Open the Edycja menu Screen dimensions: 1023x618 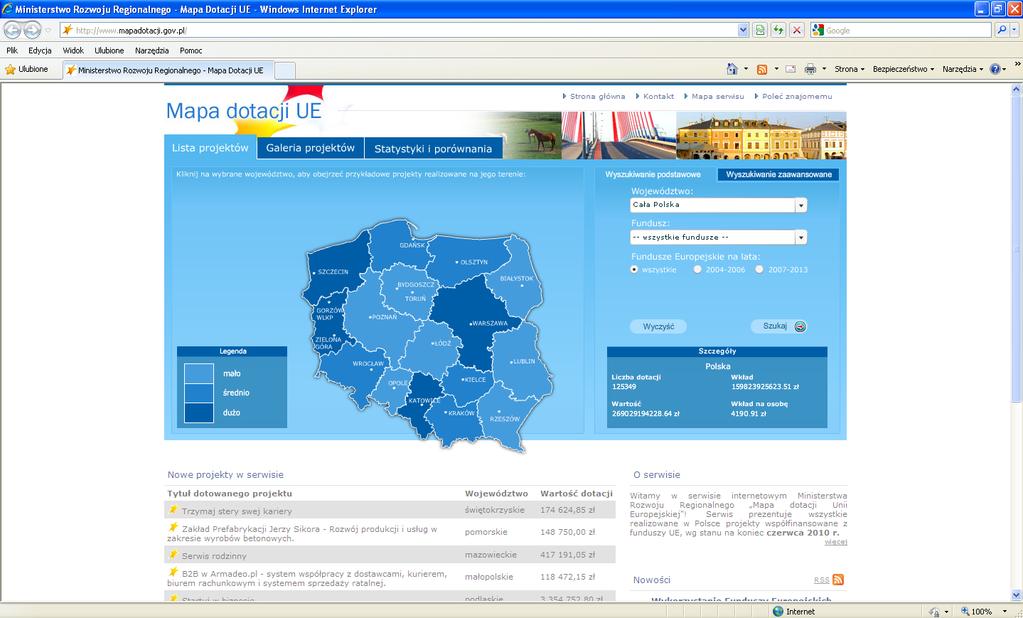[x=40, y=50]
